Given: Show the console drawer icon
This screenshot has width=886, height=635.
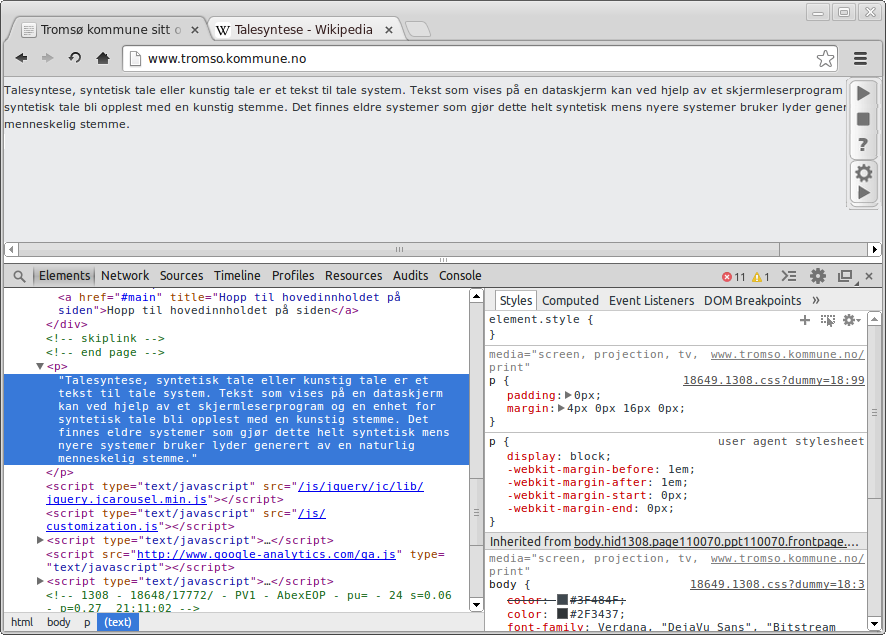Looking at the screenshot, I should click(789, 276).
